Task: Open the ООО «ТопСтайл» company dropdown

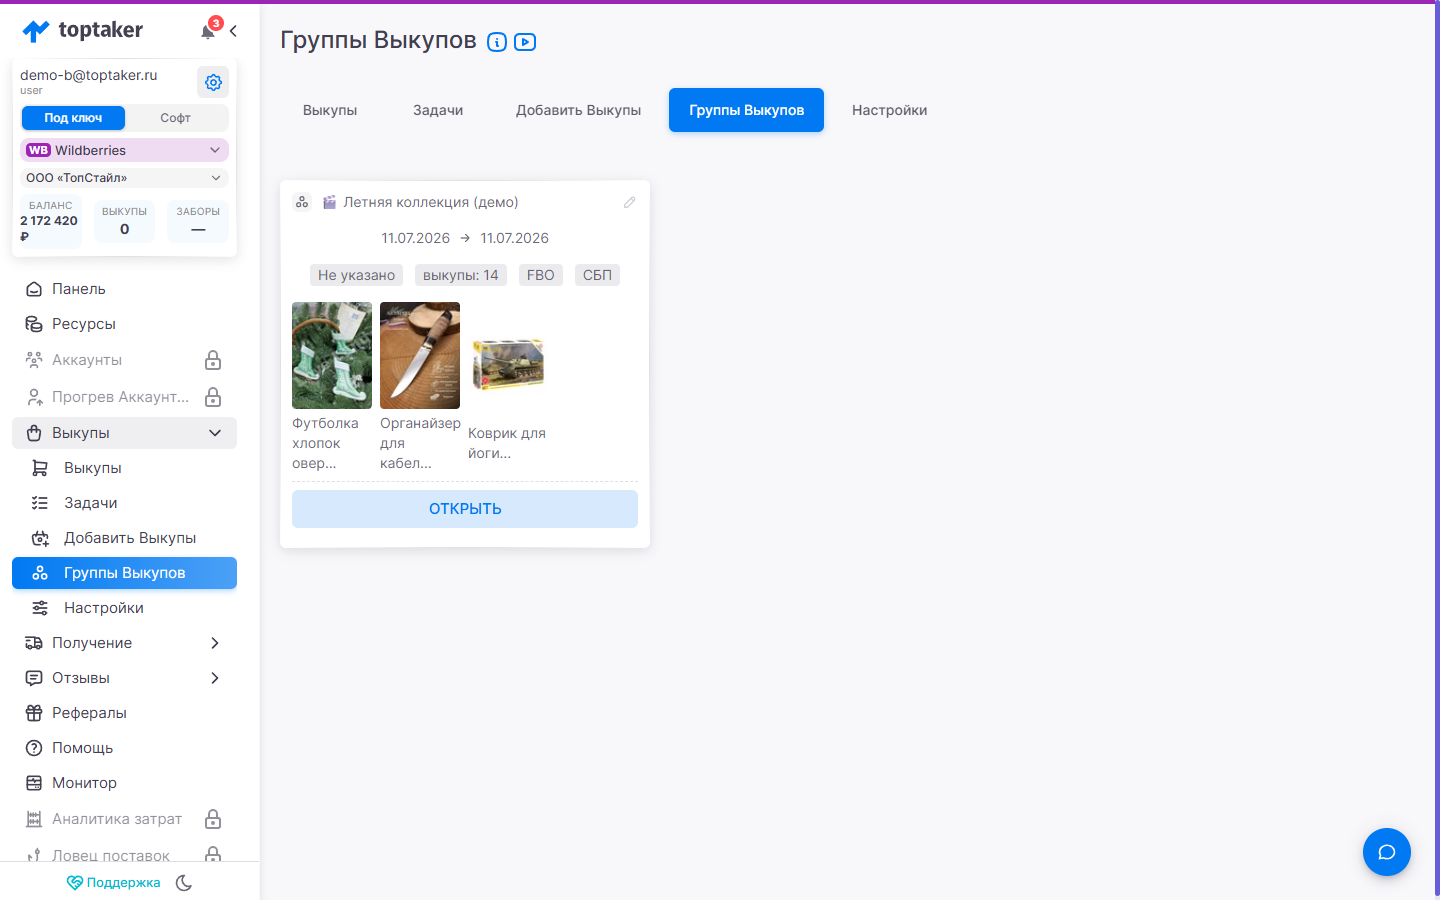Action: point(124,178)
